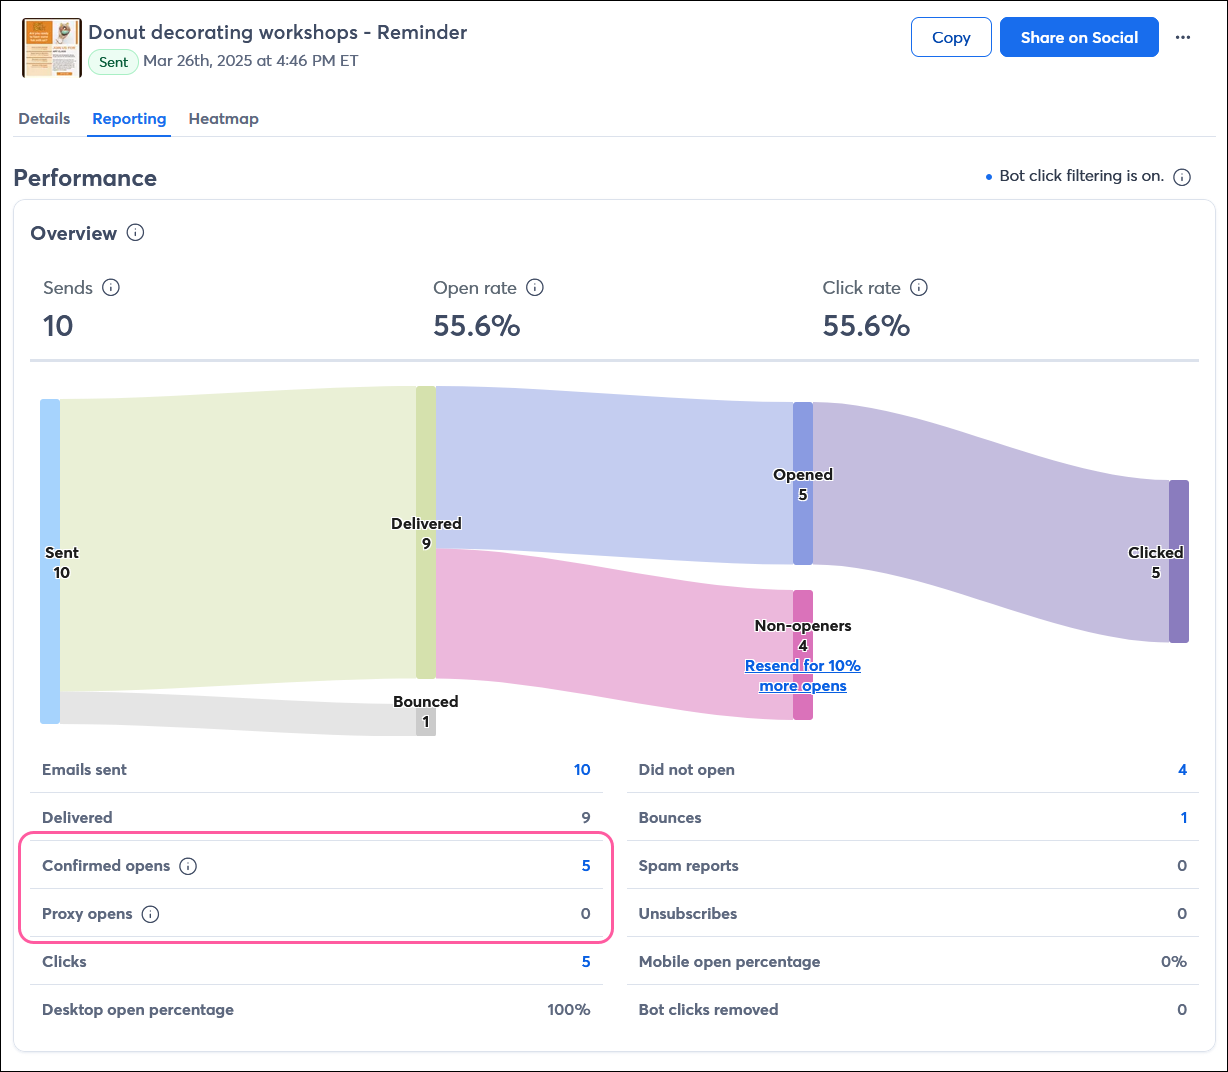1228x1072 pixels.
Task: Click the Copy button
Action: [x=951, y=38]
